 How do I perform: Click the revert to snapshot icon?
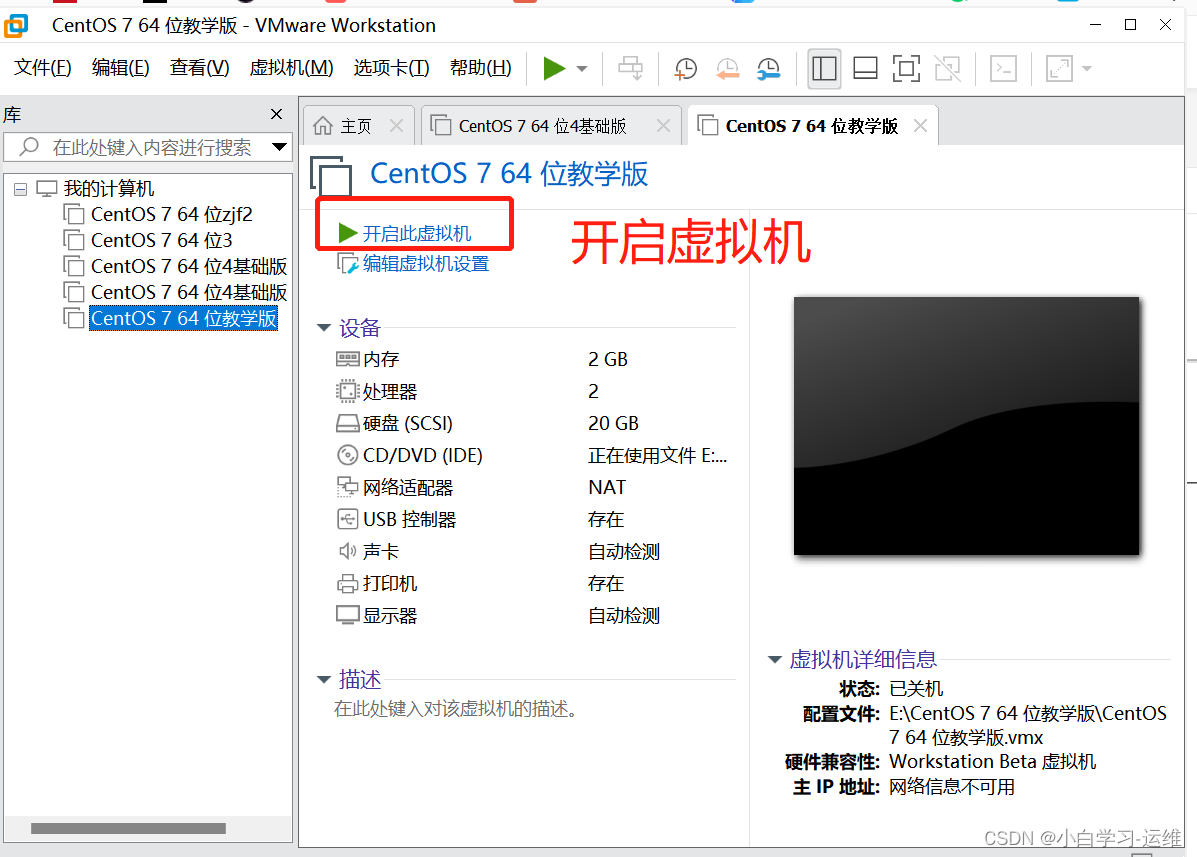728,69
